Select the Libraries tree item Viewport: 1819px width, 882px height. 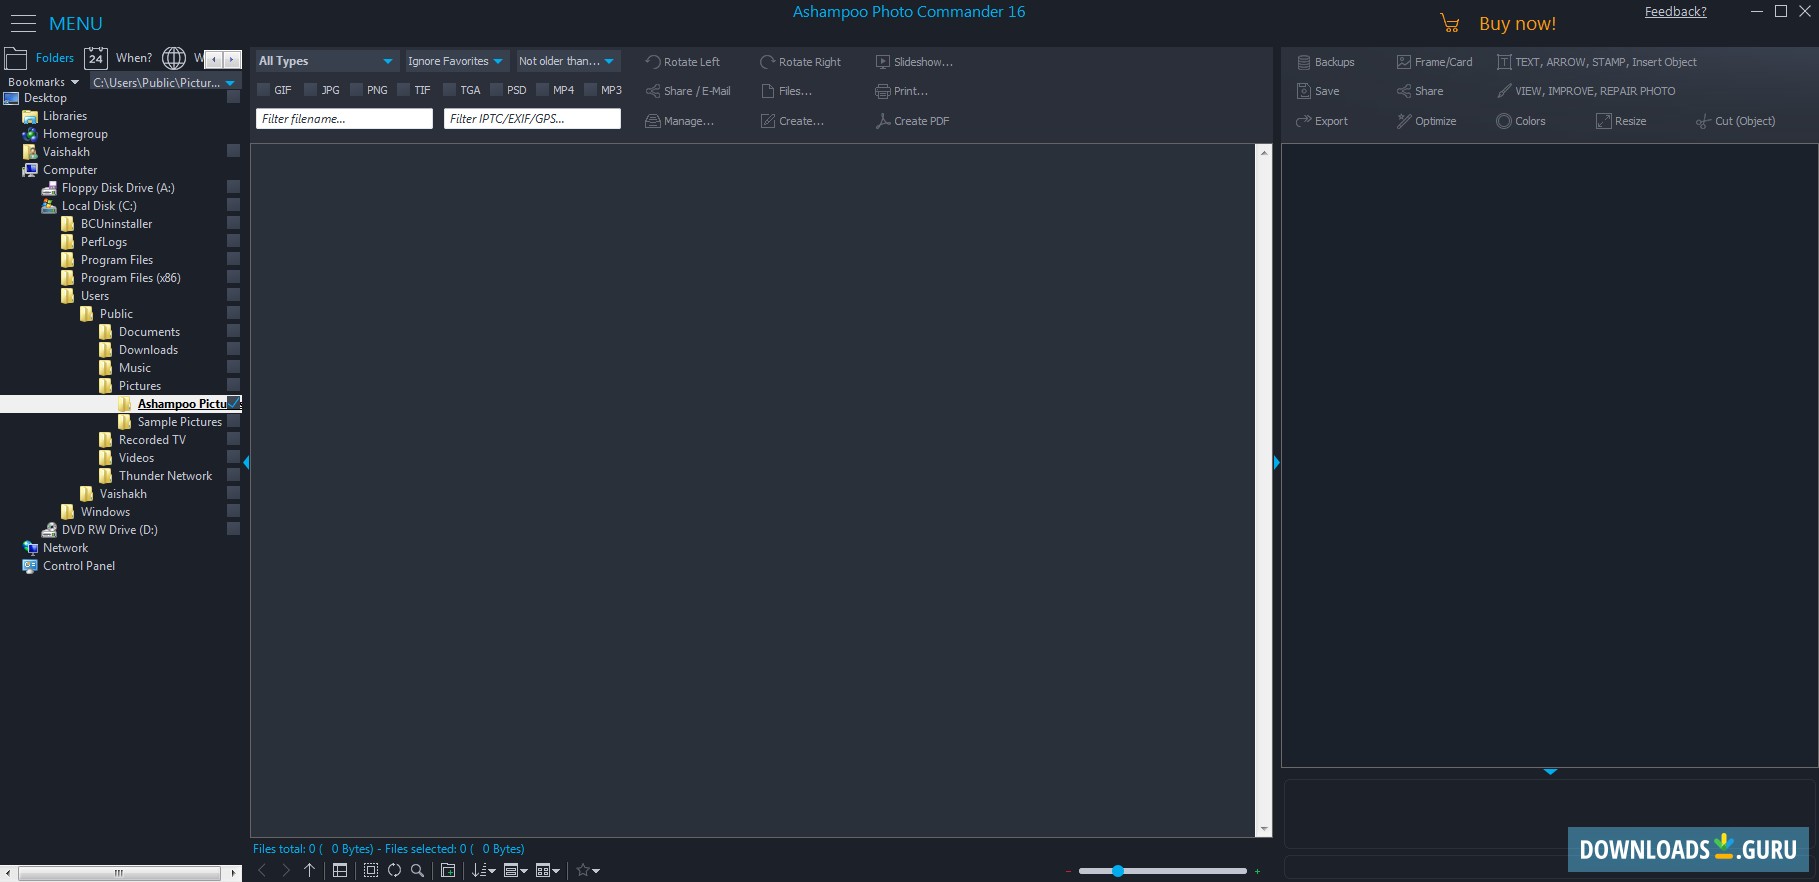(x=64, y=116)
